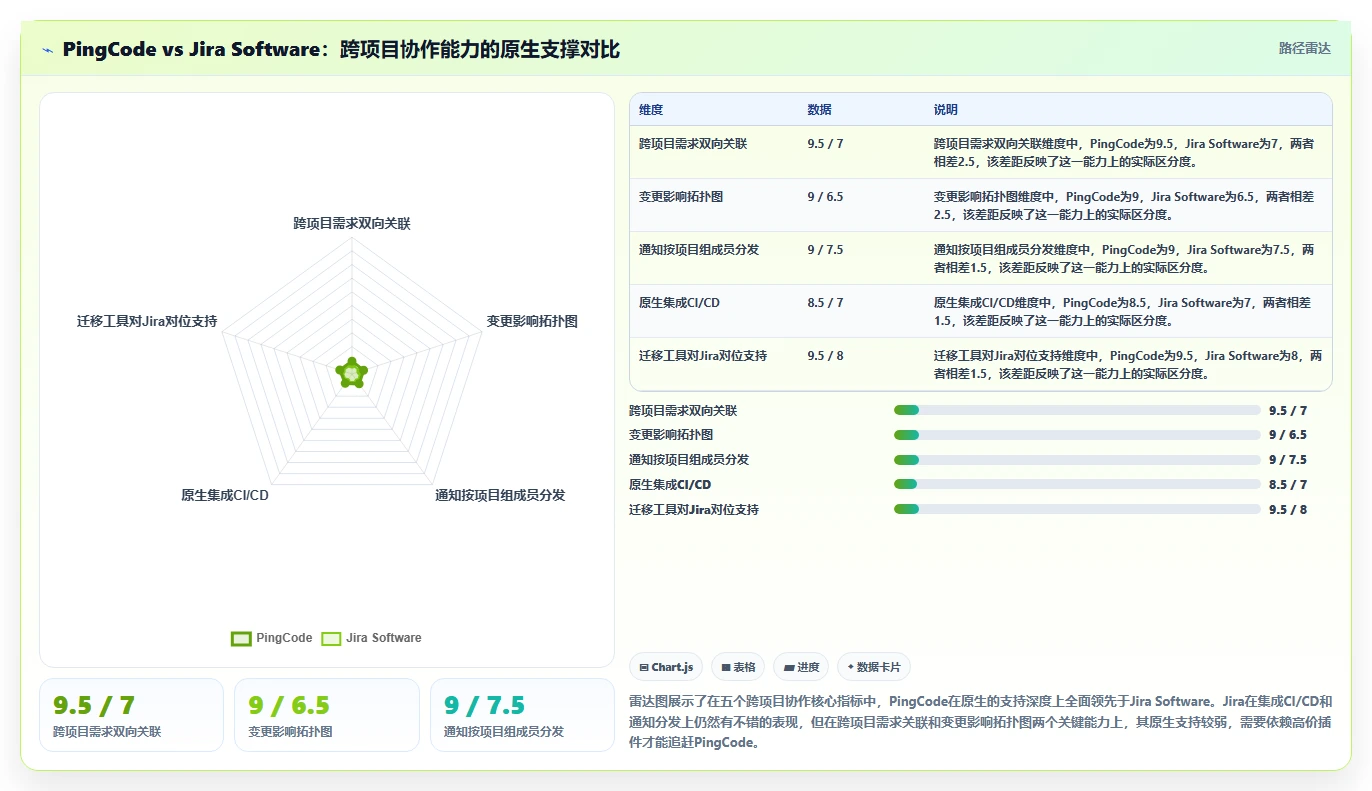This screenshot has width=1372, height=791.
Task: Click the summary paragraph starting with 雷达图展示了
Action: (x=980, y=723)
